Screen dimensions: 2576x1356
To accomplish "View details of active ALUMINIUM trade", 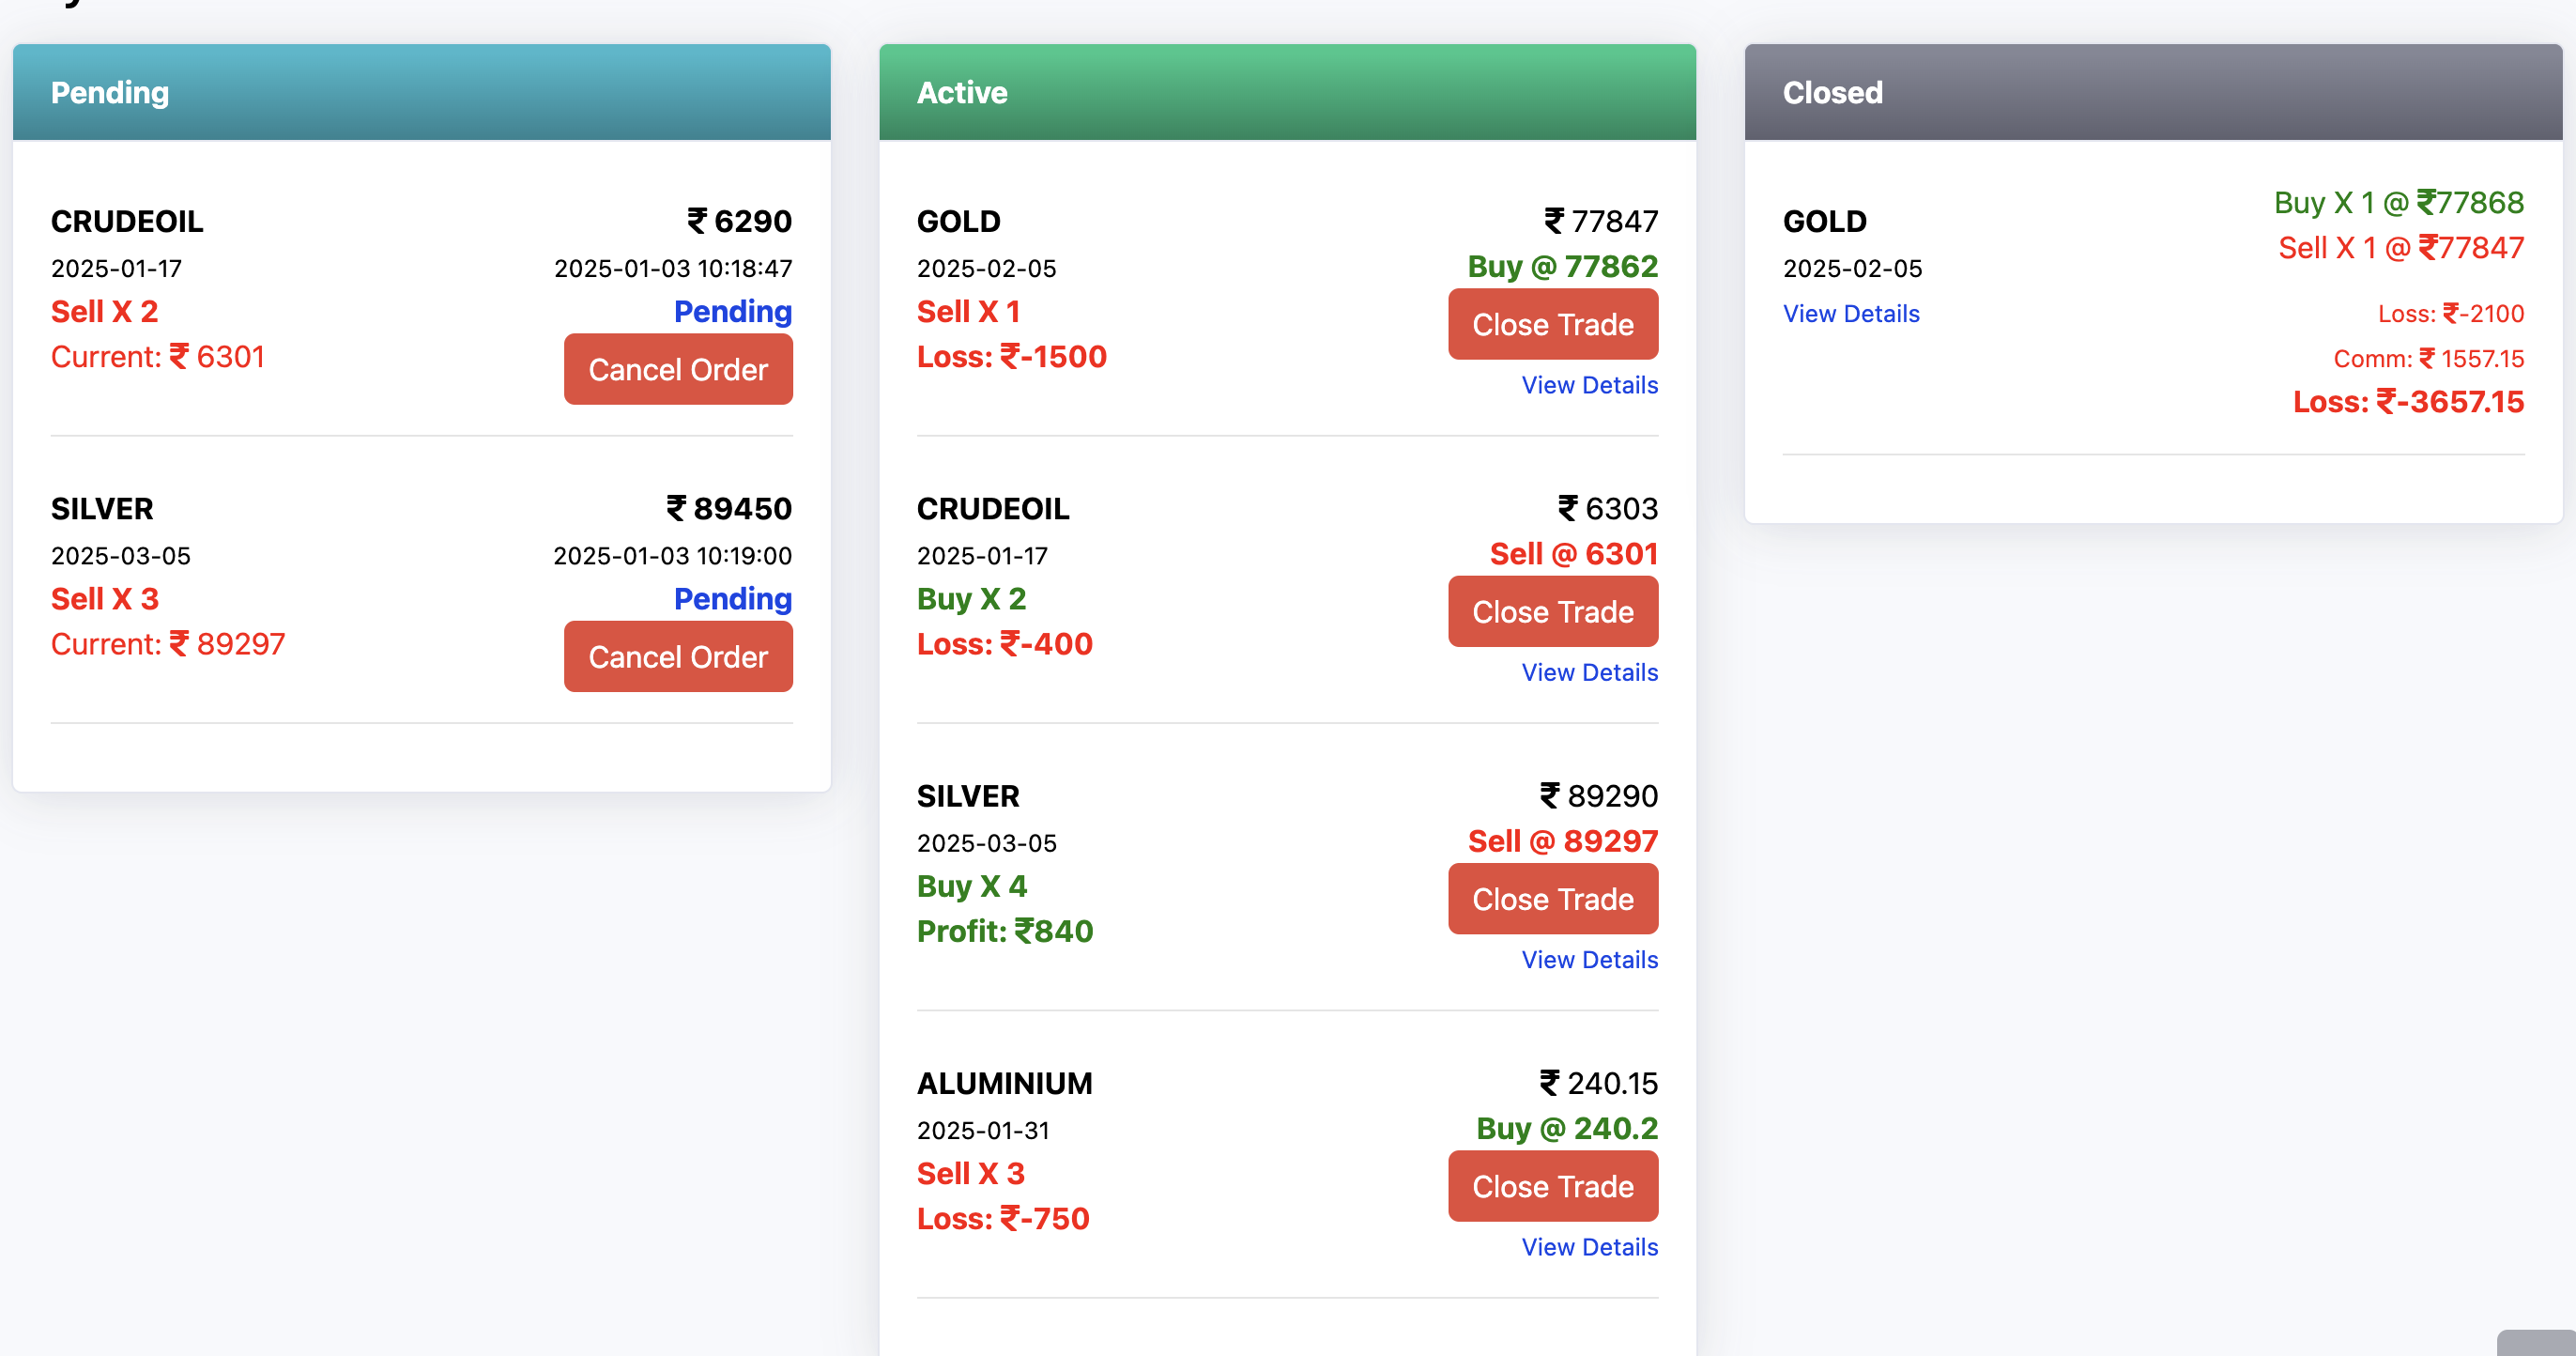I will 1589,1247.
